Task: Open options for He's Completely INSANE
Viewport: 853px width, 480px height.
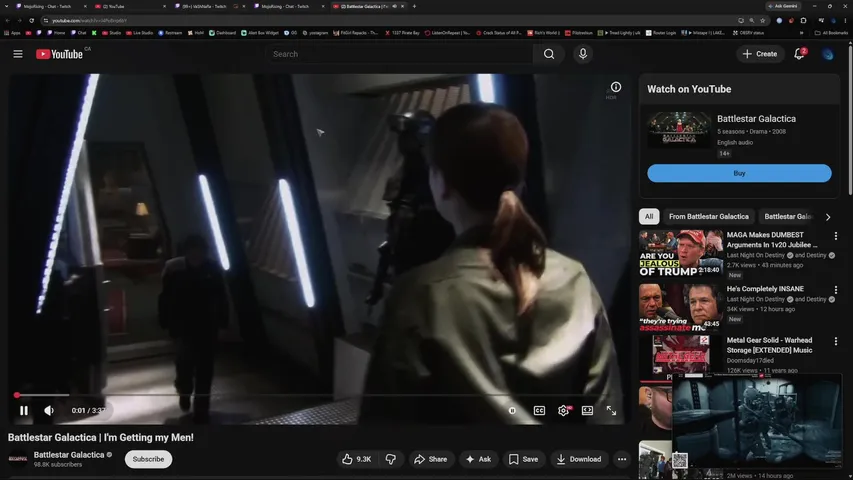Action: click(836, 290)
